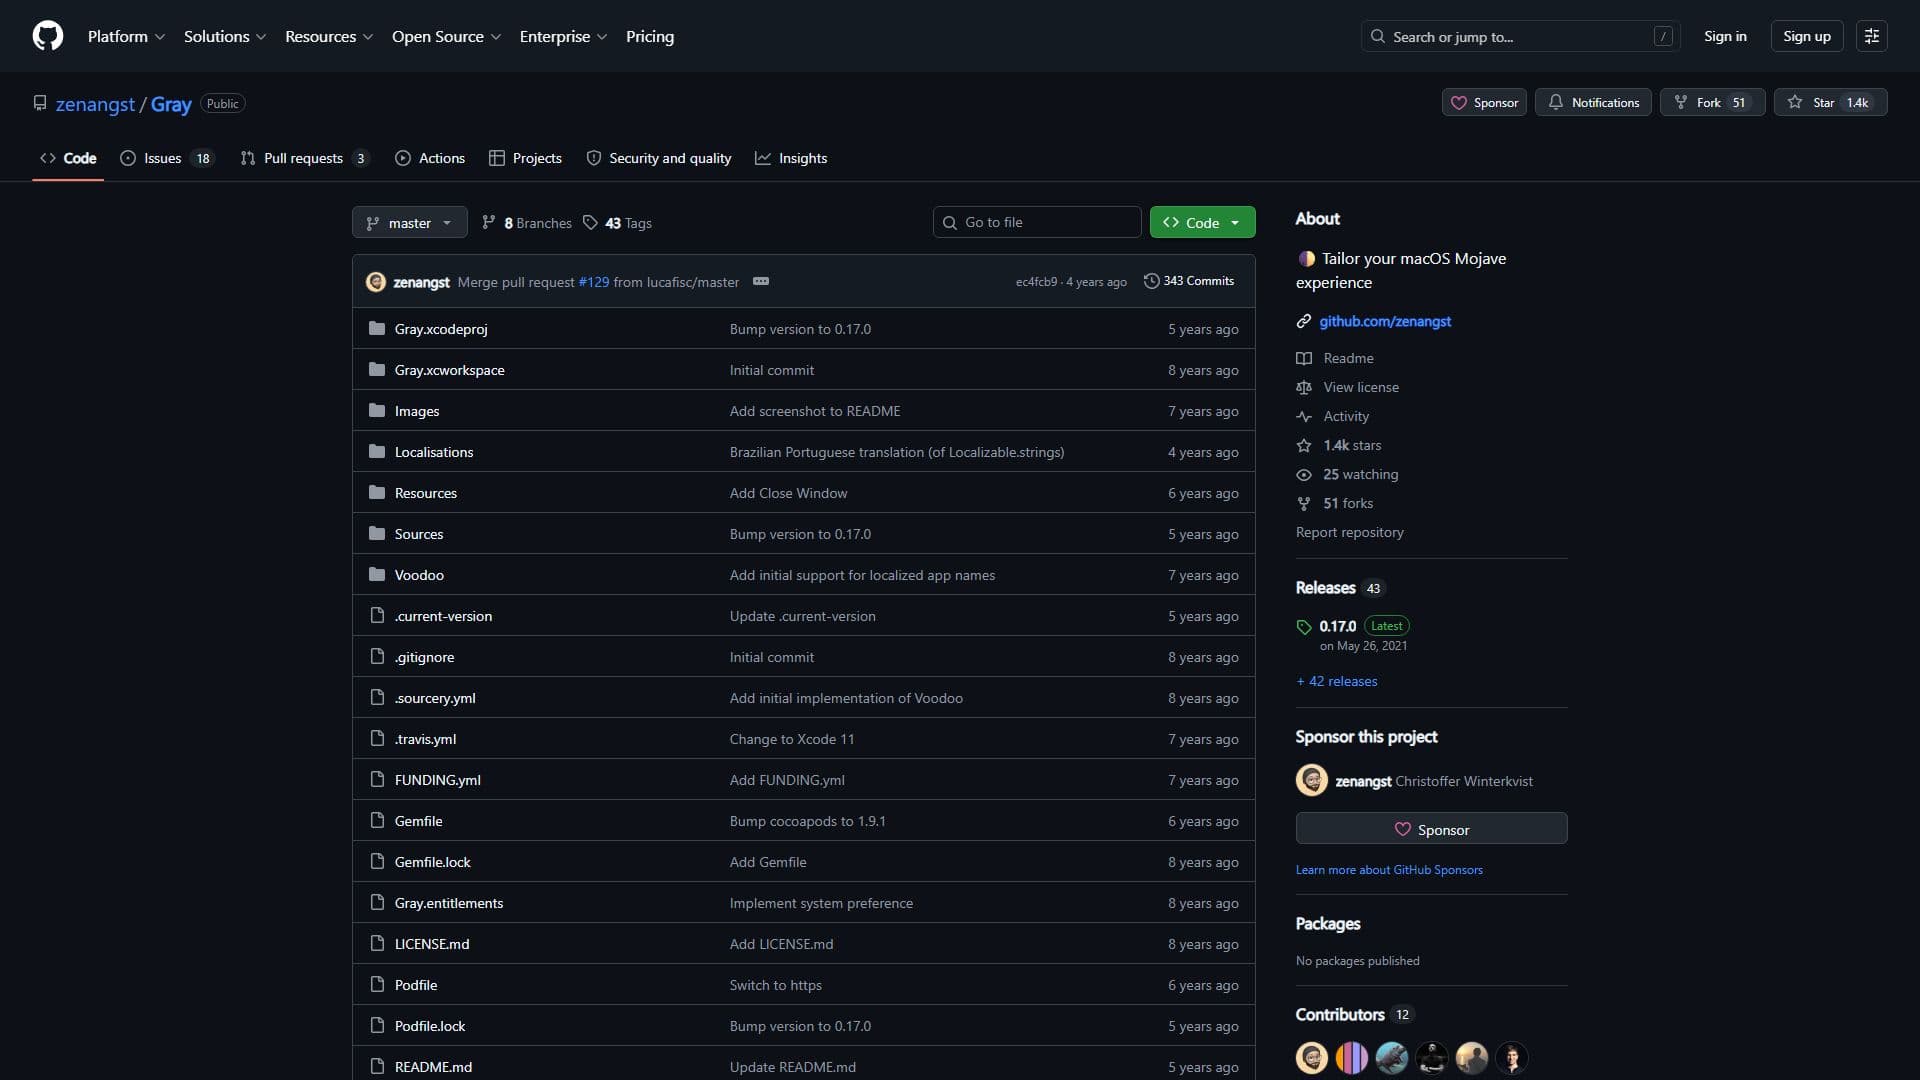Open Learn more about GitHub Sponsors
1920x1080 pixels.
pyautogui.click(x=1389, y=870)
